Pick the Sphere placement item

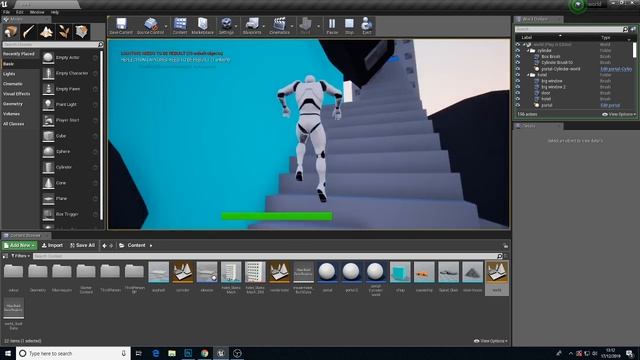(70, 151)
